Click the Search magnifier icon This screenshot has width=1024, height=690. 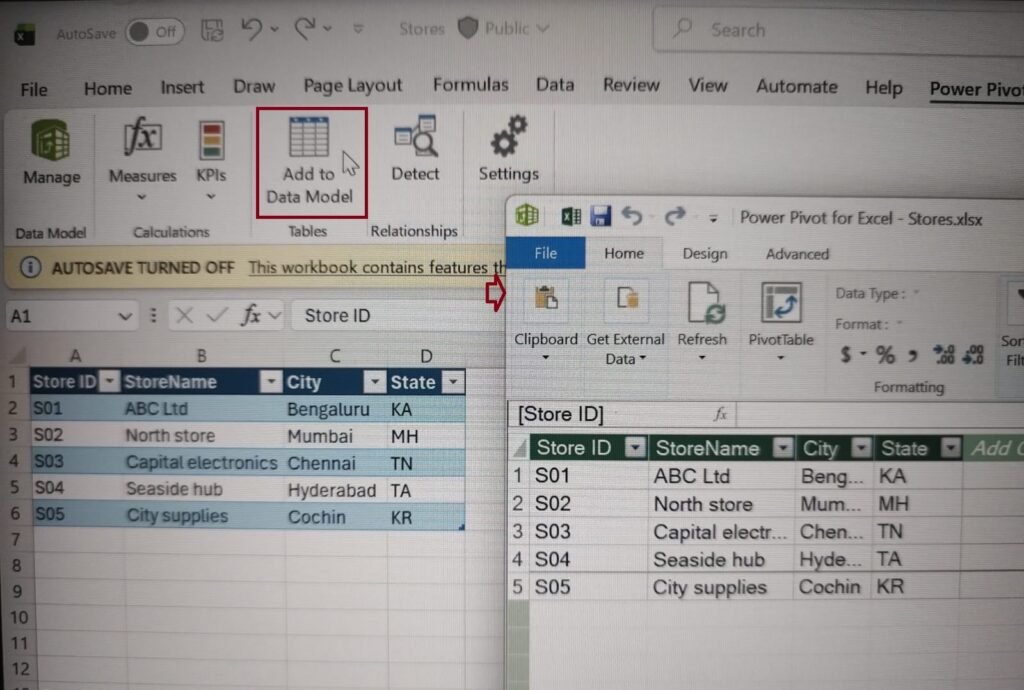tap(682, 29)
